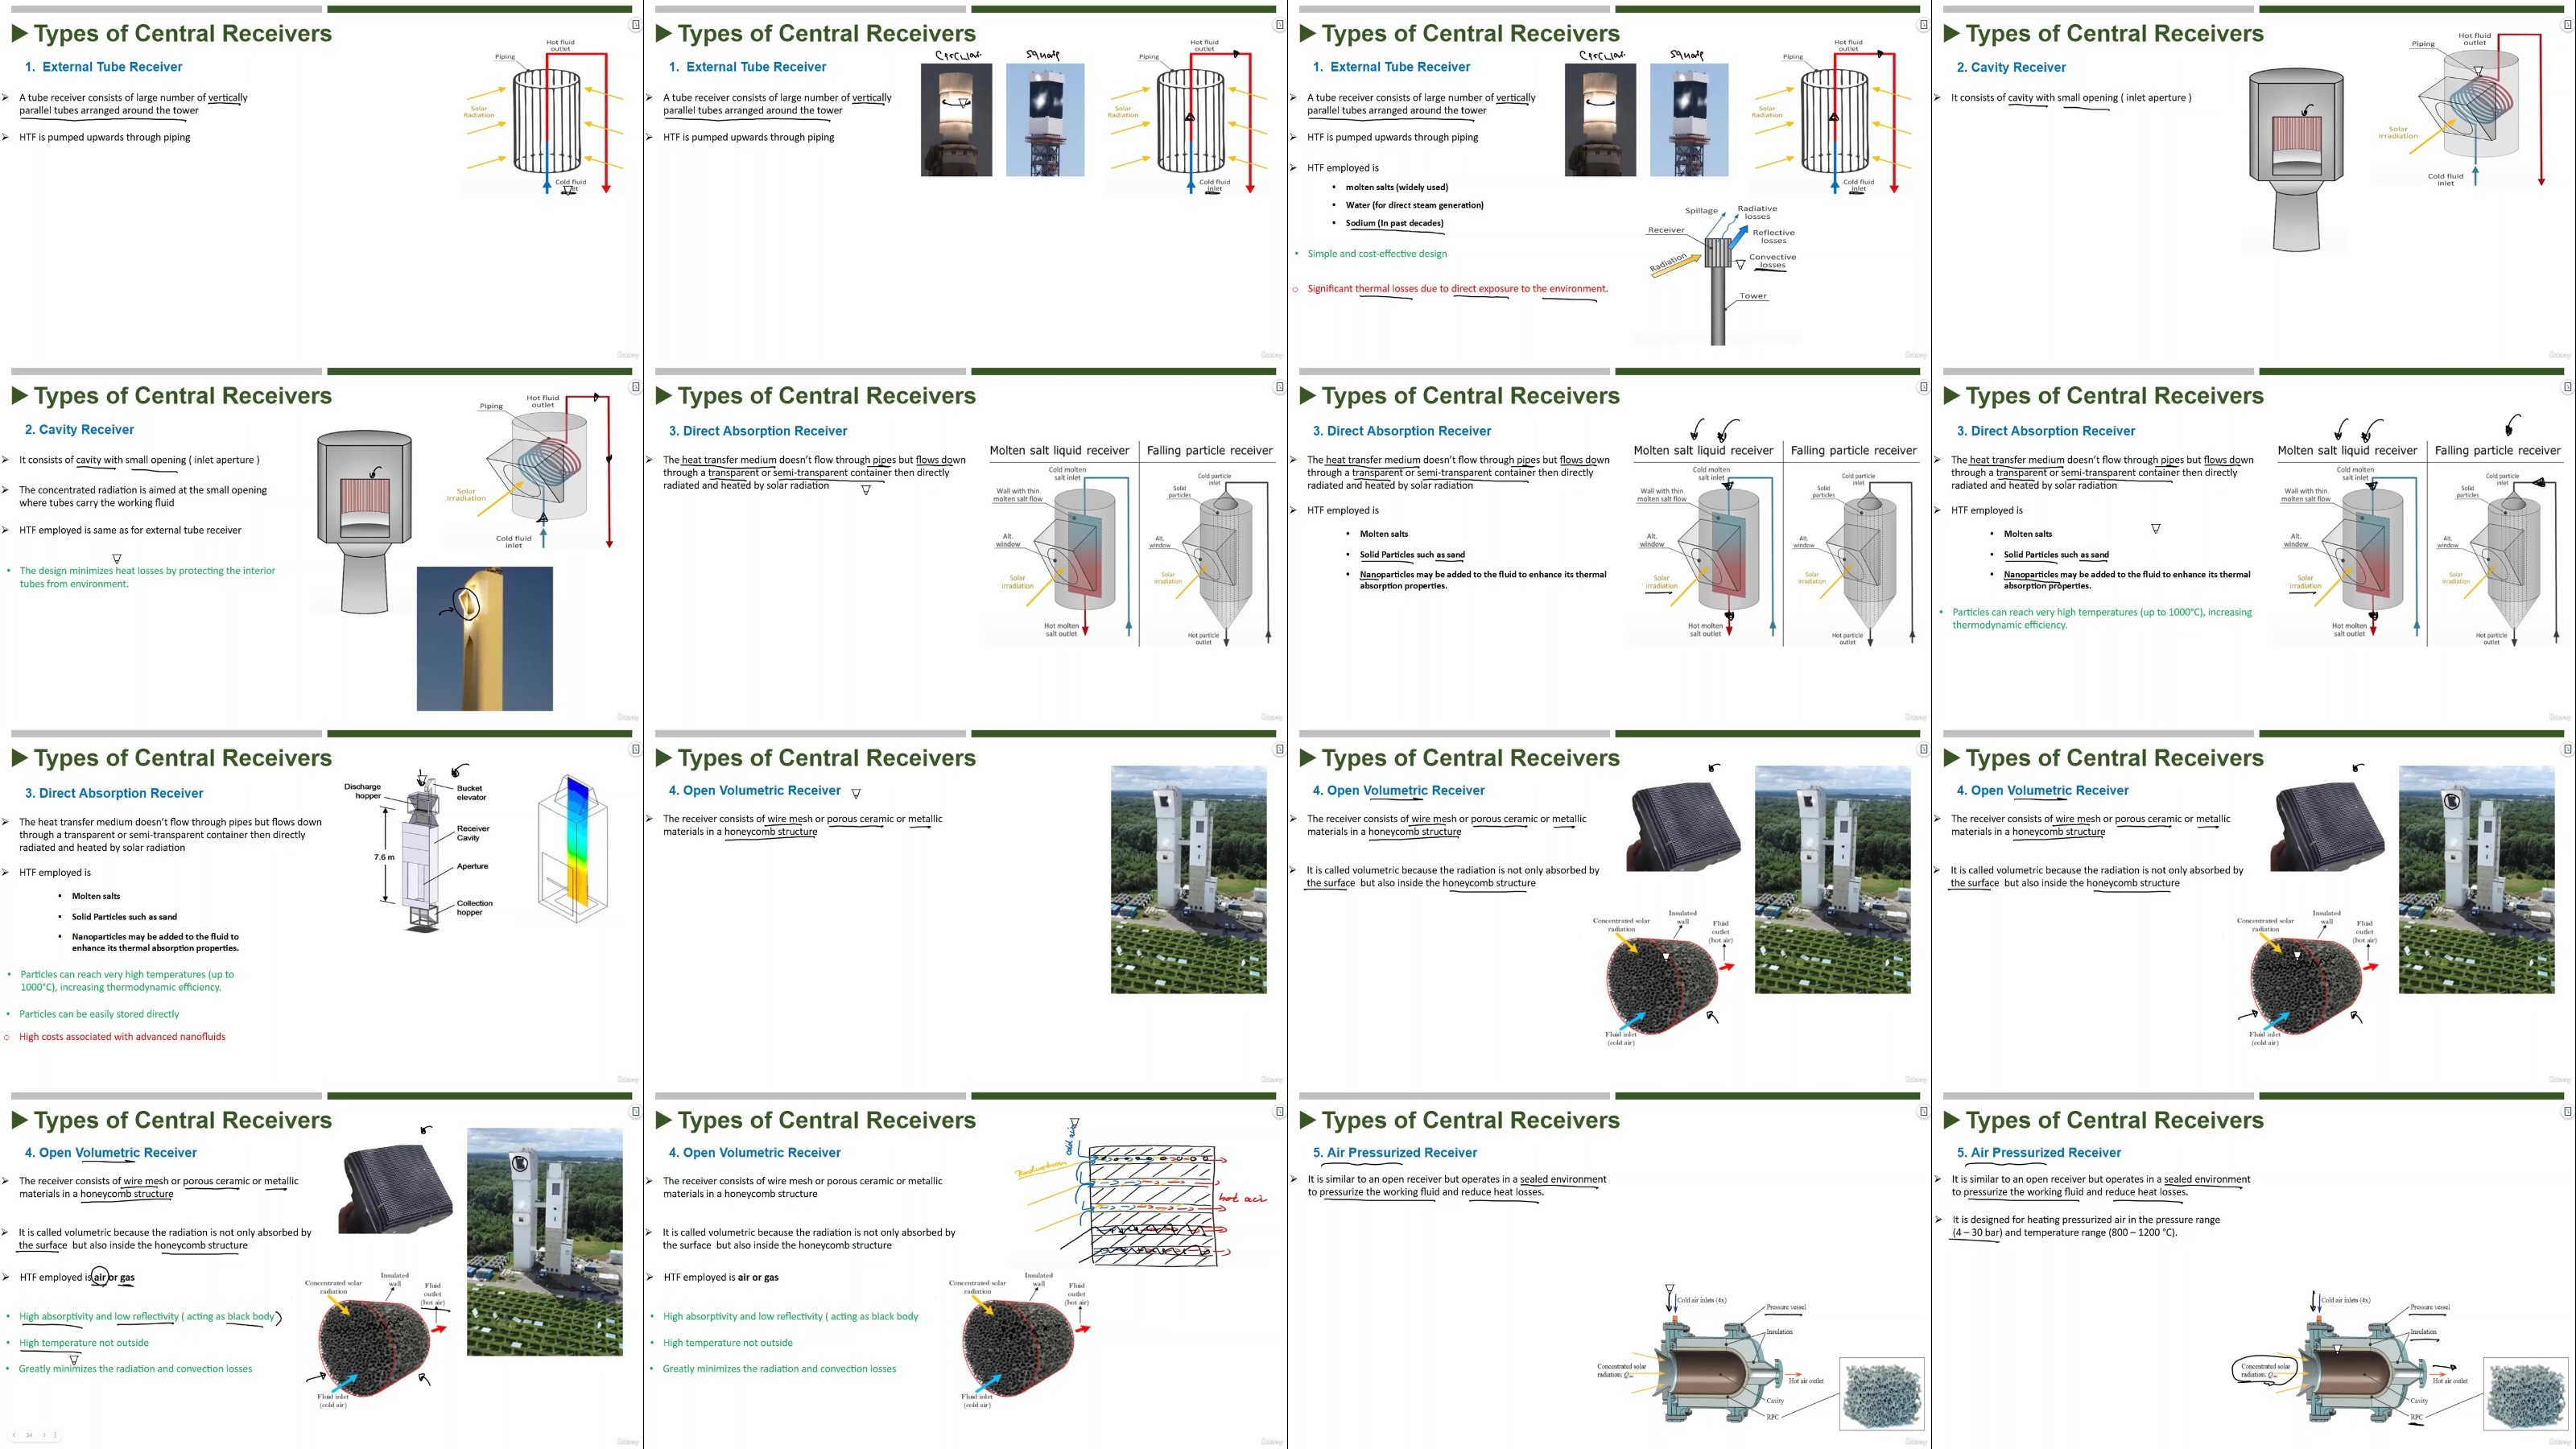Open the slide showing bucket elevator receiver diagram
Image resolution: width=2576 pixels, height=1449 pixels.
point(321,905)
